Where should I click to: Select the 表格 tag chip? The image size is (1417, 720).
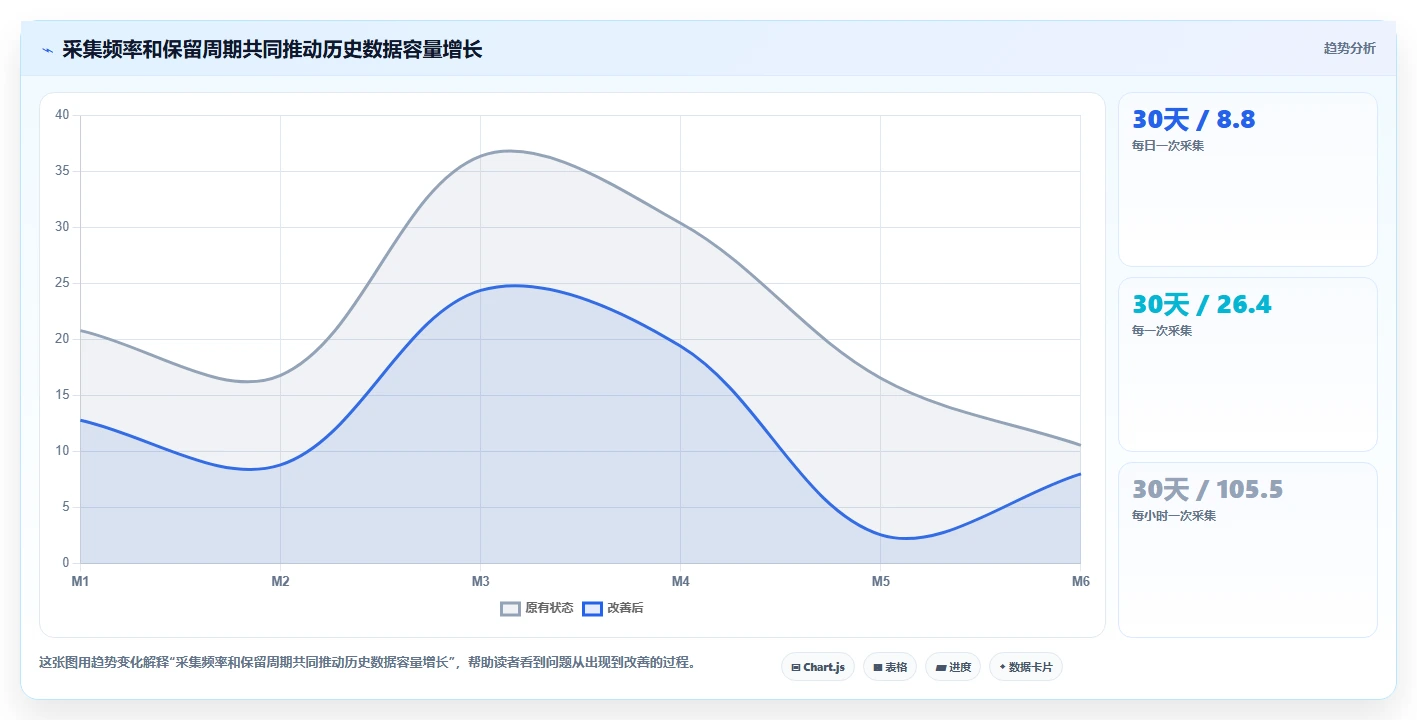tap(890, 667)
